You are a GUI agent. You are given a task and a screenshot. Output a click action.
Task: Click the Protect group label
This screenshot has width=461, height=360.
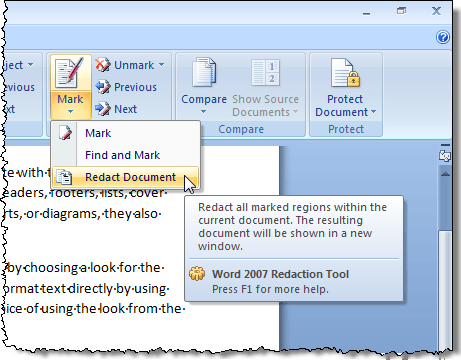346,129
